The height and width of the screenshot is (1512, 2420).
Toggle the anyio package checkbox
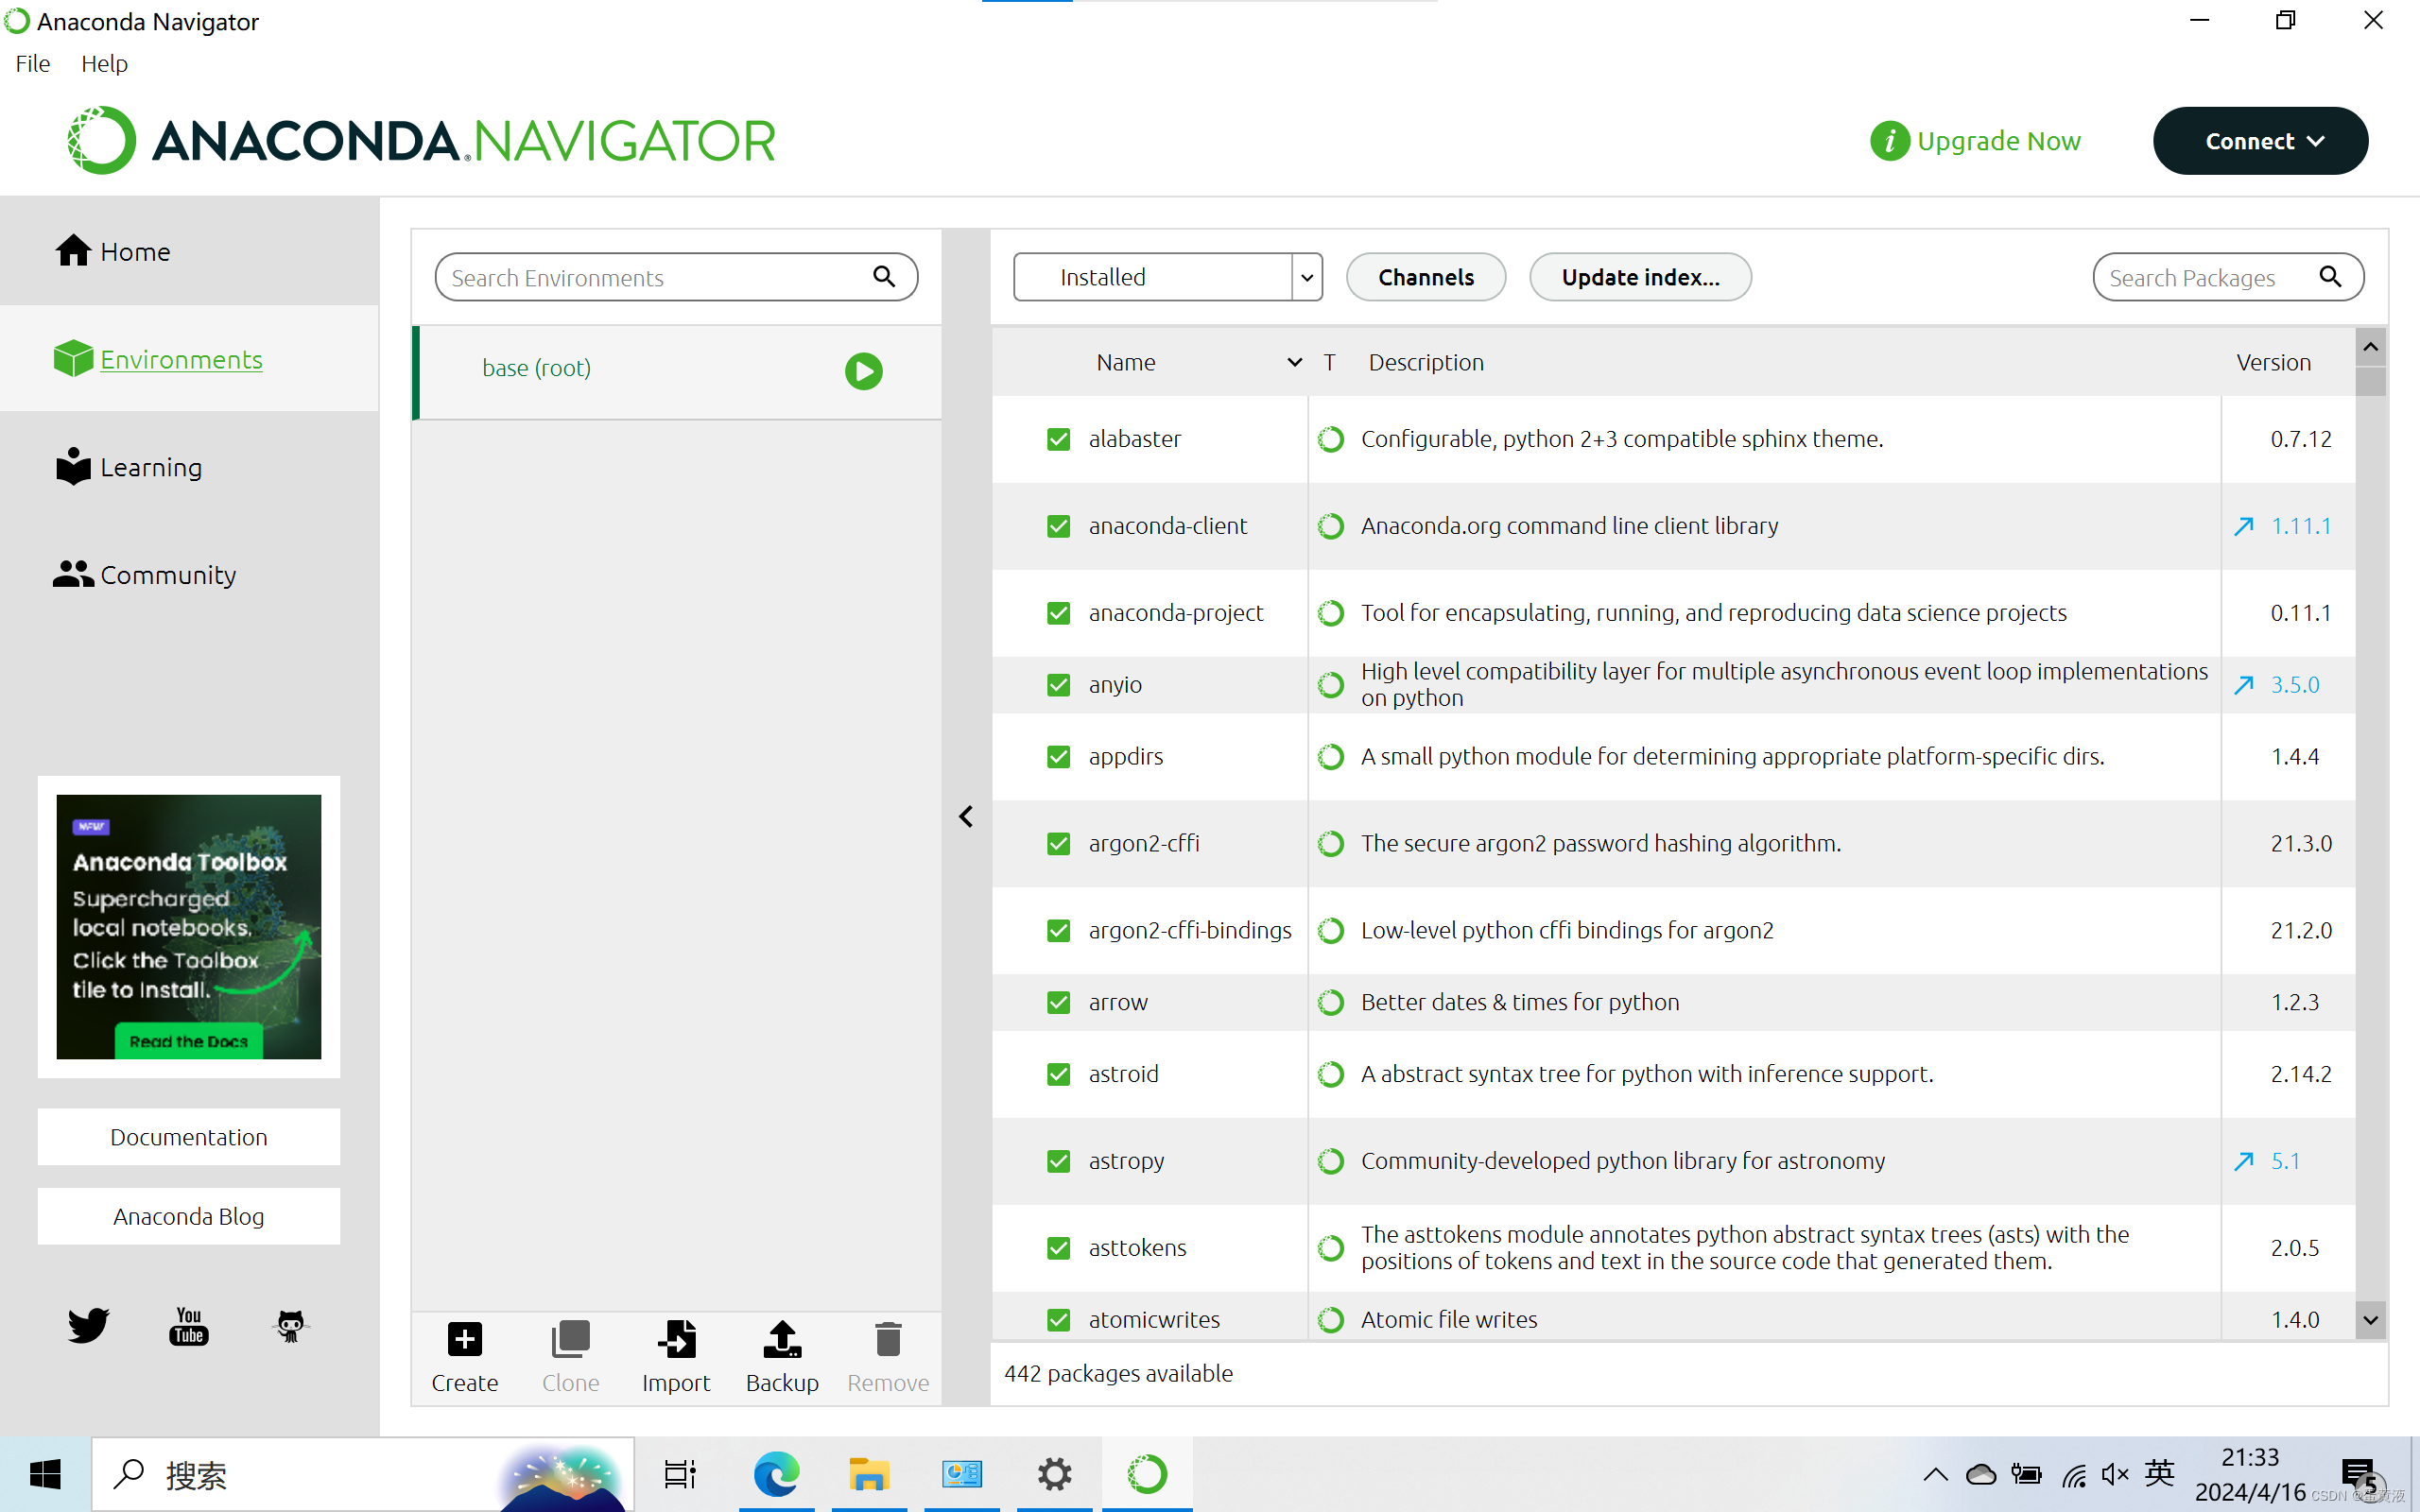pos(1058,685)
